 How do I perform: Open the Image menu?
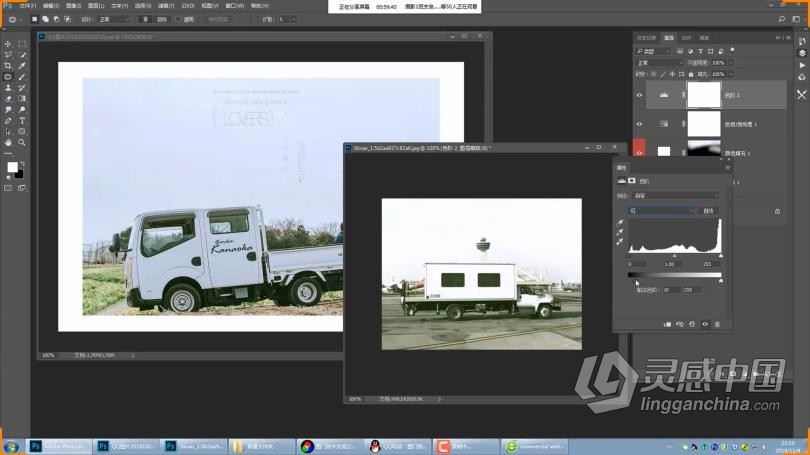click(73, 6)
